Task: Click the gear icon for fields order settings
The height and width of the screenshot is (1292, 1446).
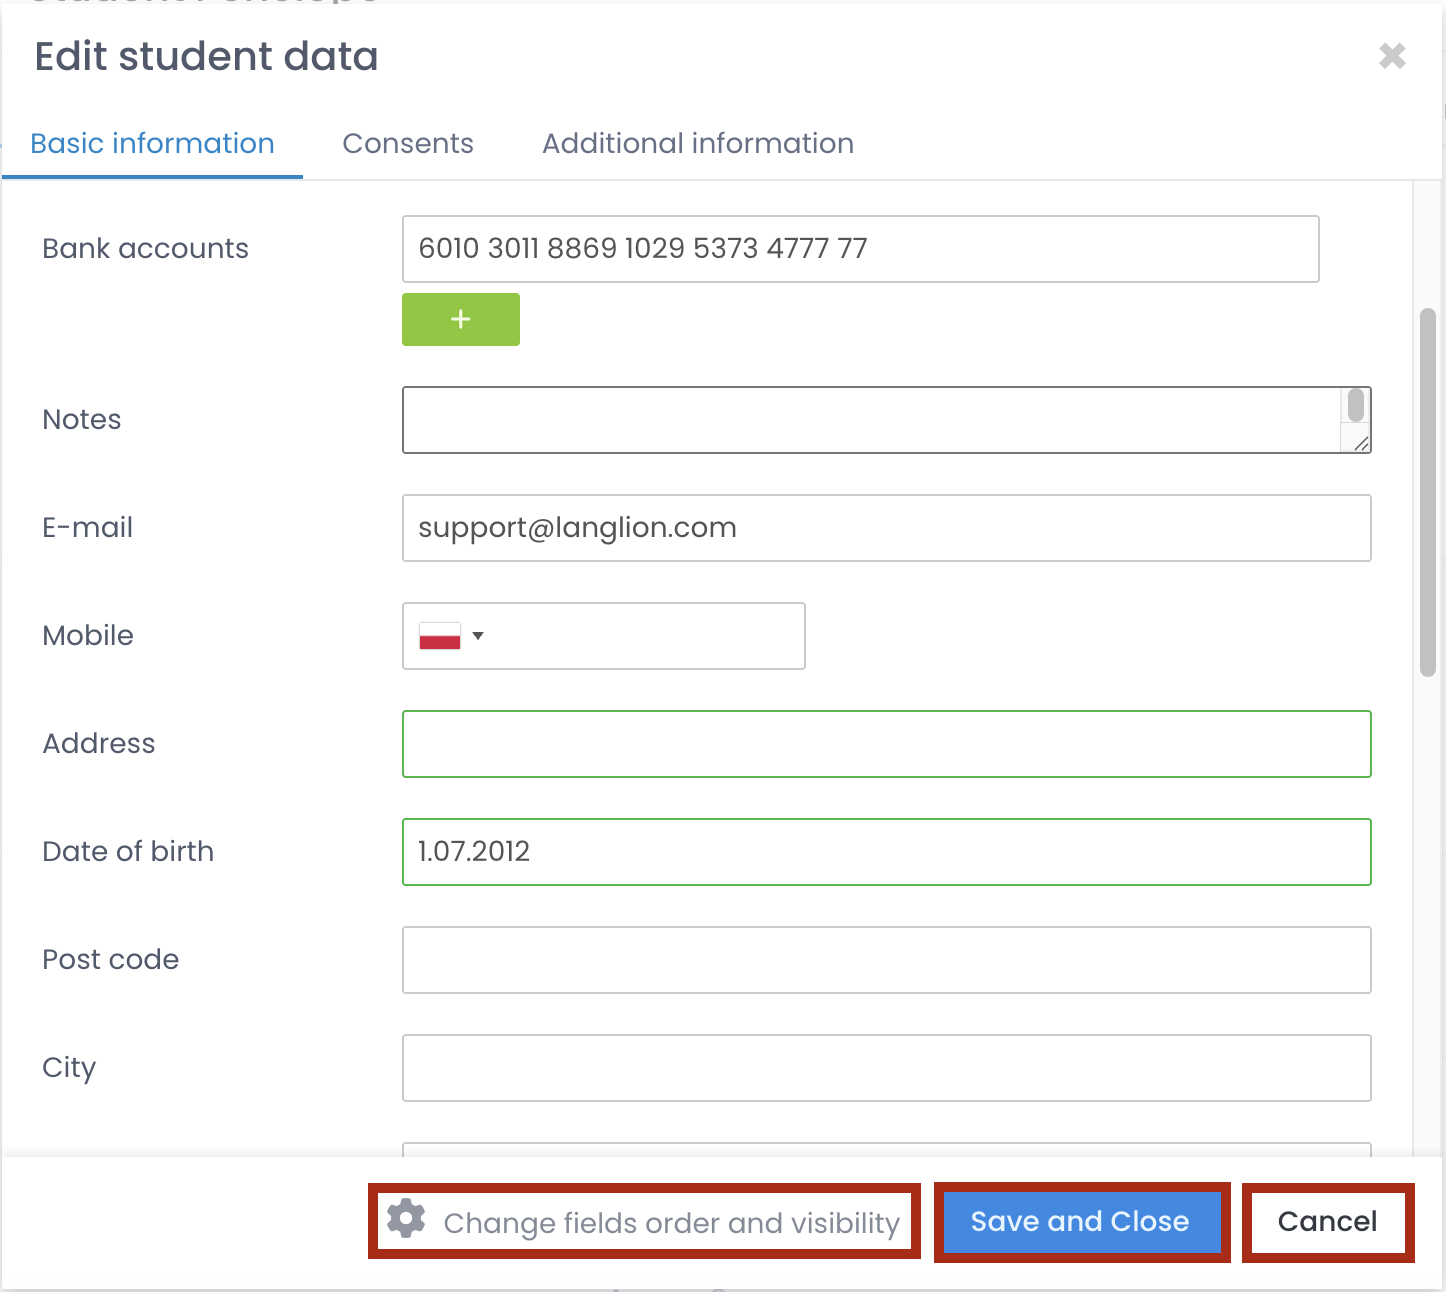Action: [406, 1220]
